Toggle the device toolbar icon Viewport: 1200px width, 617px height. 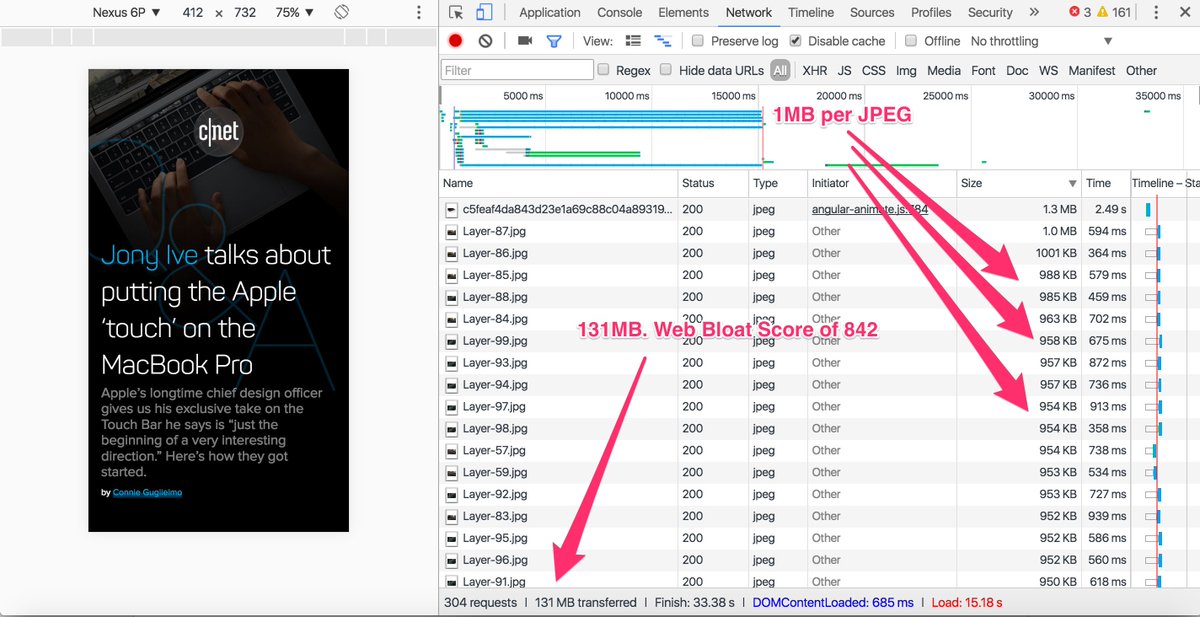[x=484, y=13]
